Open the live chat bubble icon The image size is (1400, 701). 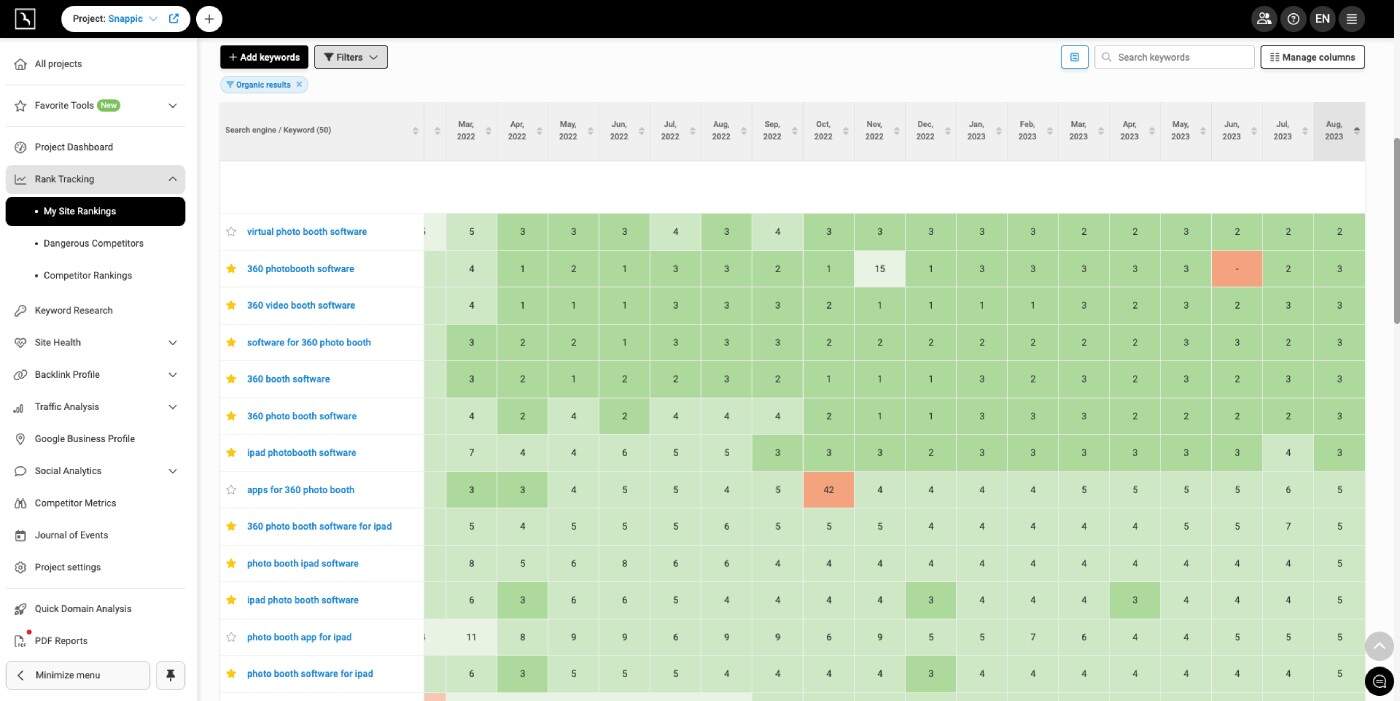click(1379, 680)
